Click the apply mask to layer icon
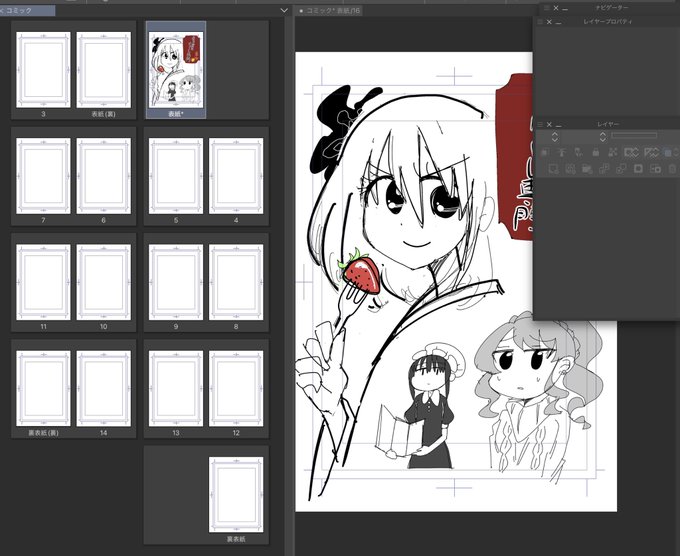This screenshot has height=556, width=680. click(x=655, y=169)
